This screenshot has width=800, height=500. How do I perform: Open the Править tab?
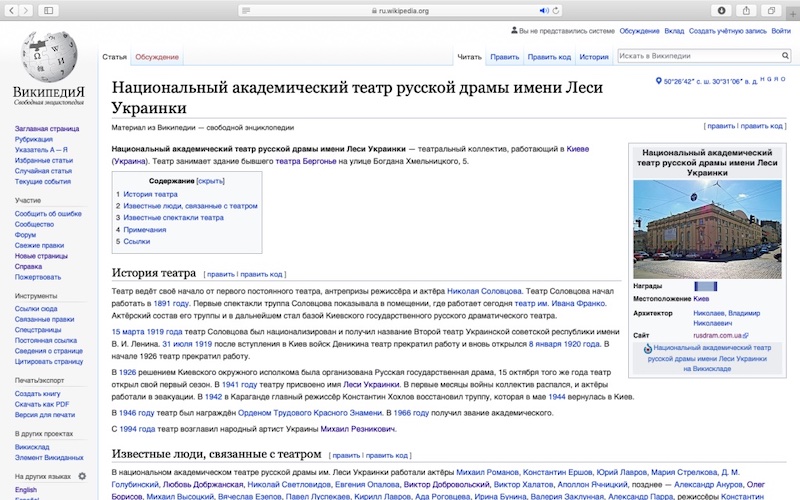tap(505, 57)
